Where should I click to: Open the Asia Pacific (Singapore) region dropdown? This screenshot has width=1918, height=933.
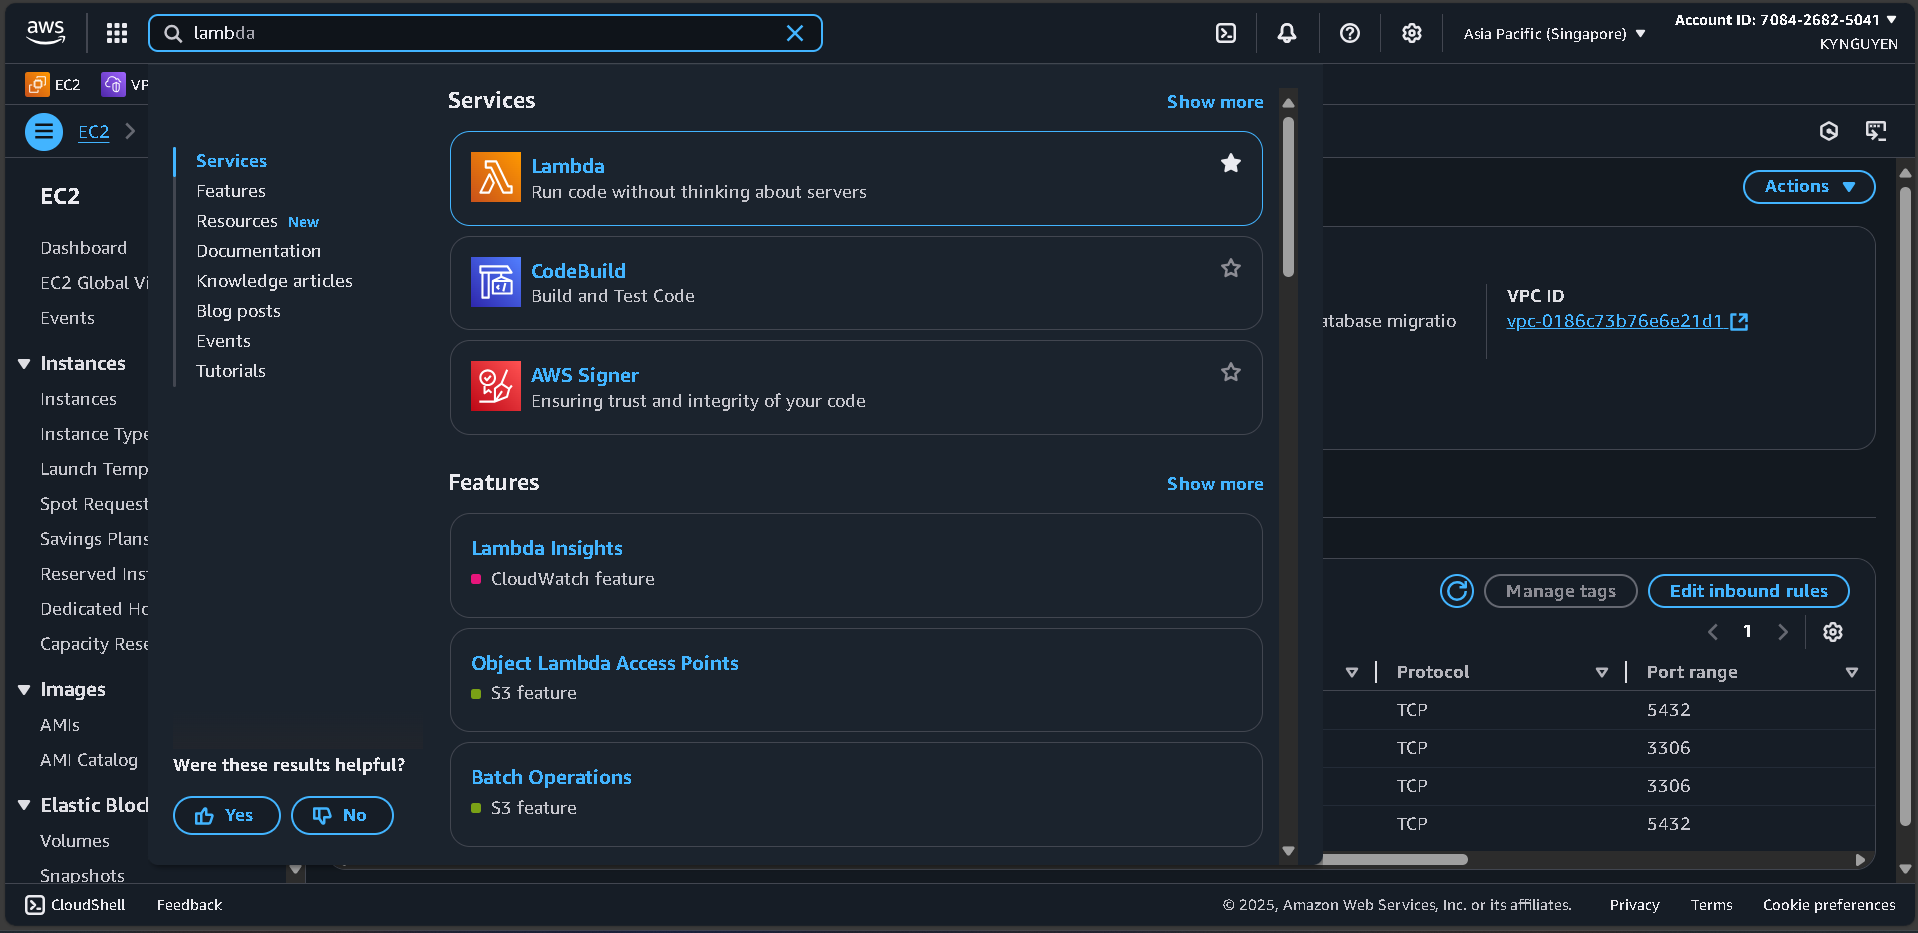[x=1551, y=33]
